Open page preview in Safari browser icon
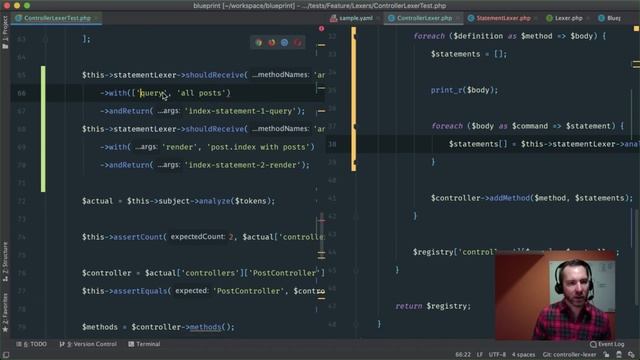The image size is (640, 360). click(284, 42)
